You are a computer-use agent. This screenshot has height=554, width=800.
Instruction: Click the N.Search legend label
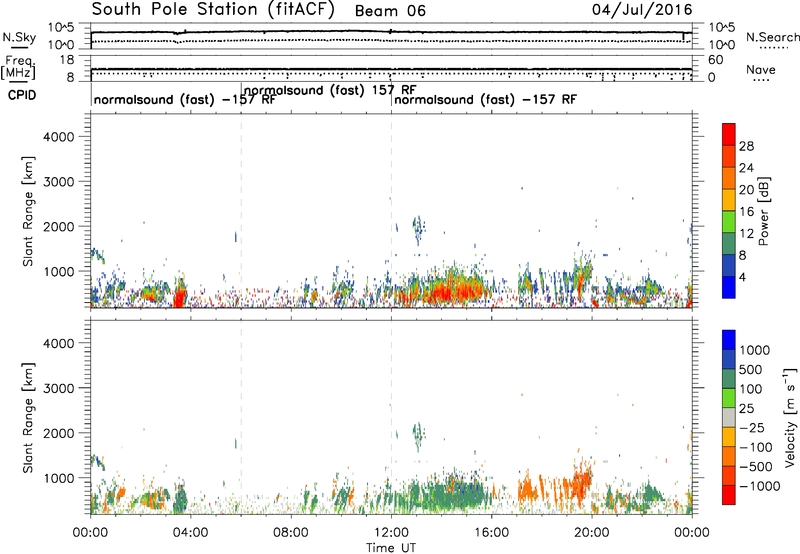tap(772, 37)
